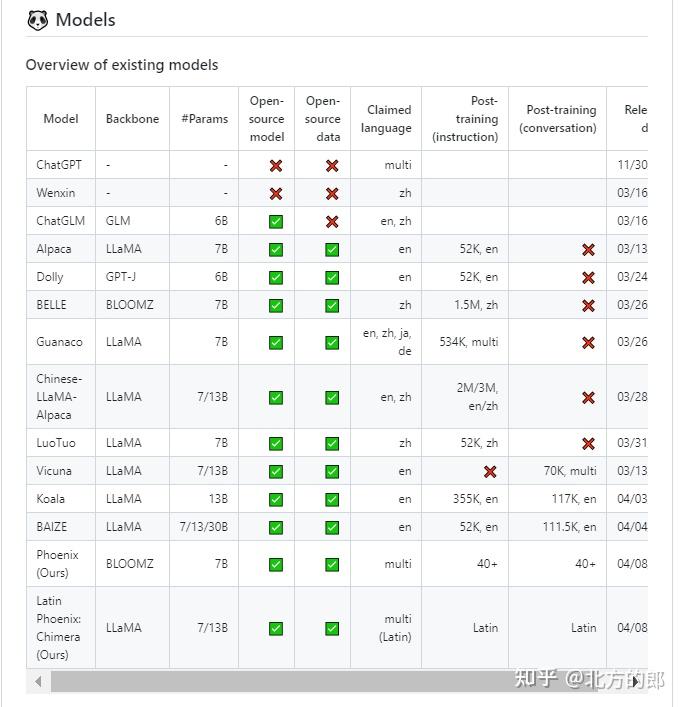Image resolution: width=682 pixels, height=707 pixels.
Task: Click red cross in Vicuna instruction column
Action: 490,472
